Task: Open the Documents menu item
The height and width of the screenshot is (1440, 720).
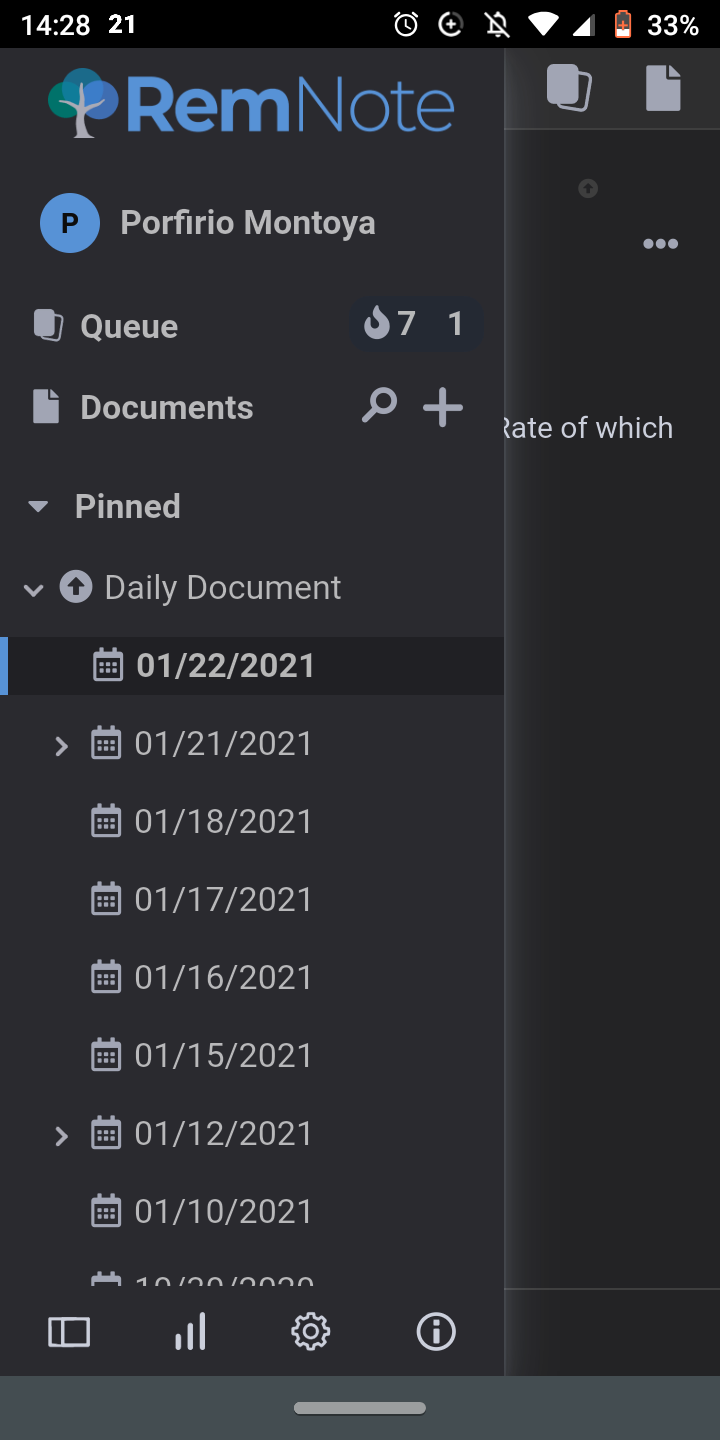Action: click(166, 407)
